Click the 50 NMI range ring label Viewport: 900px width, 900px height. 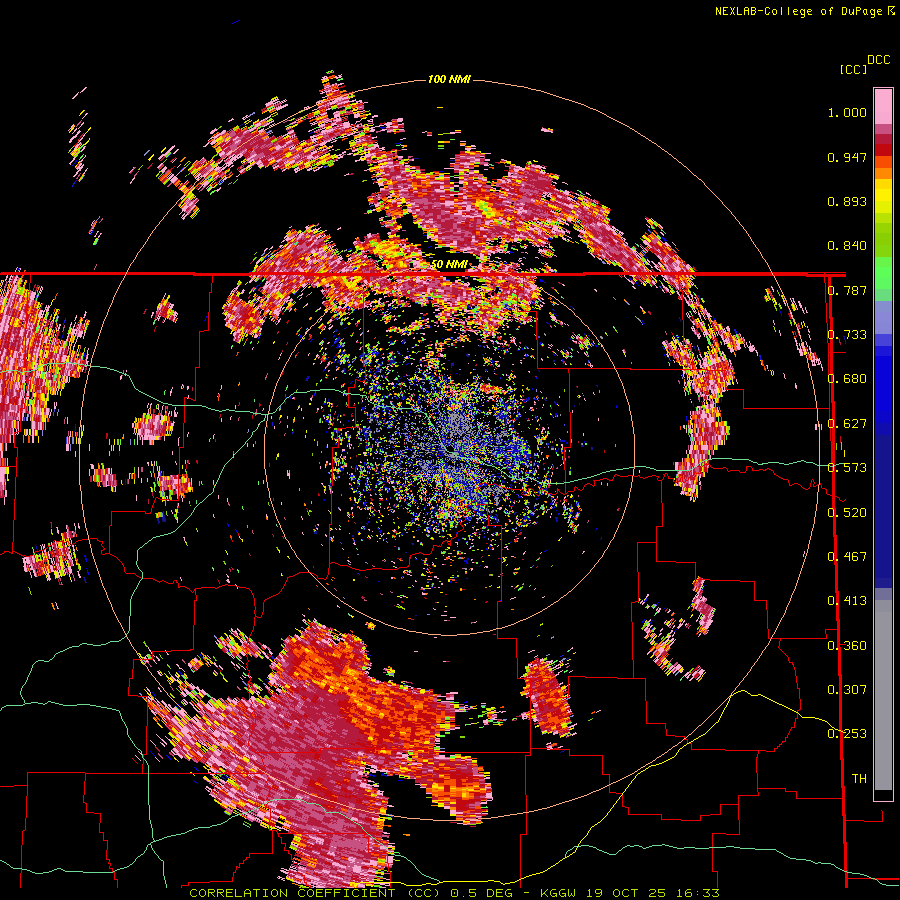(449, 265)
